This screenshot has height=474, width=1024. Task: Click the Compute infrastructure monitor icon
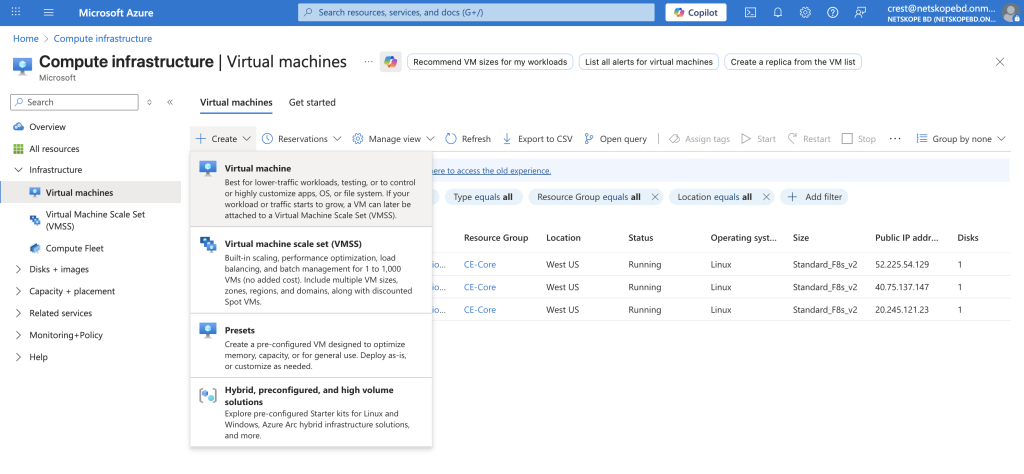pos(23,65)
